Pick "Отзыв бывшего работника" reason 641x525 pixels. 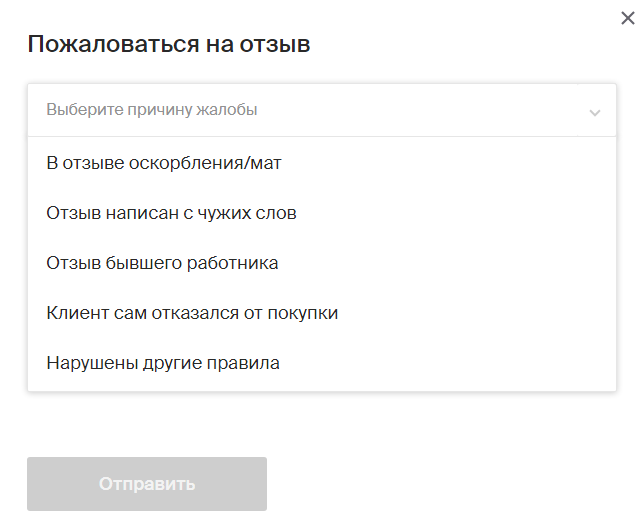pos(162,263)
